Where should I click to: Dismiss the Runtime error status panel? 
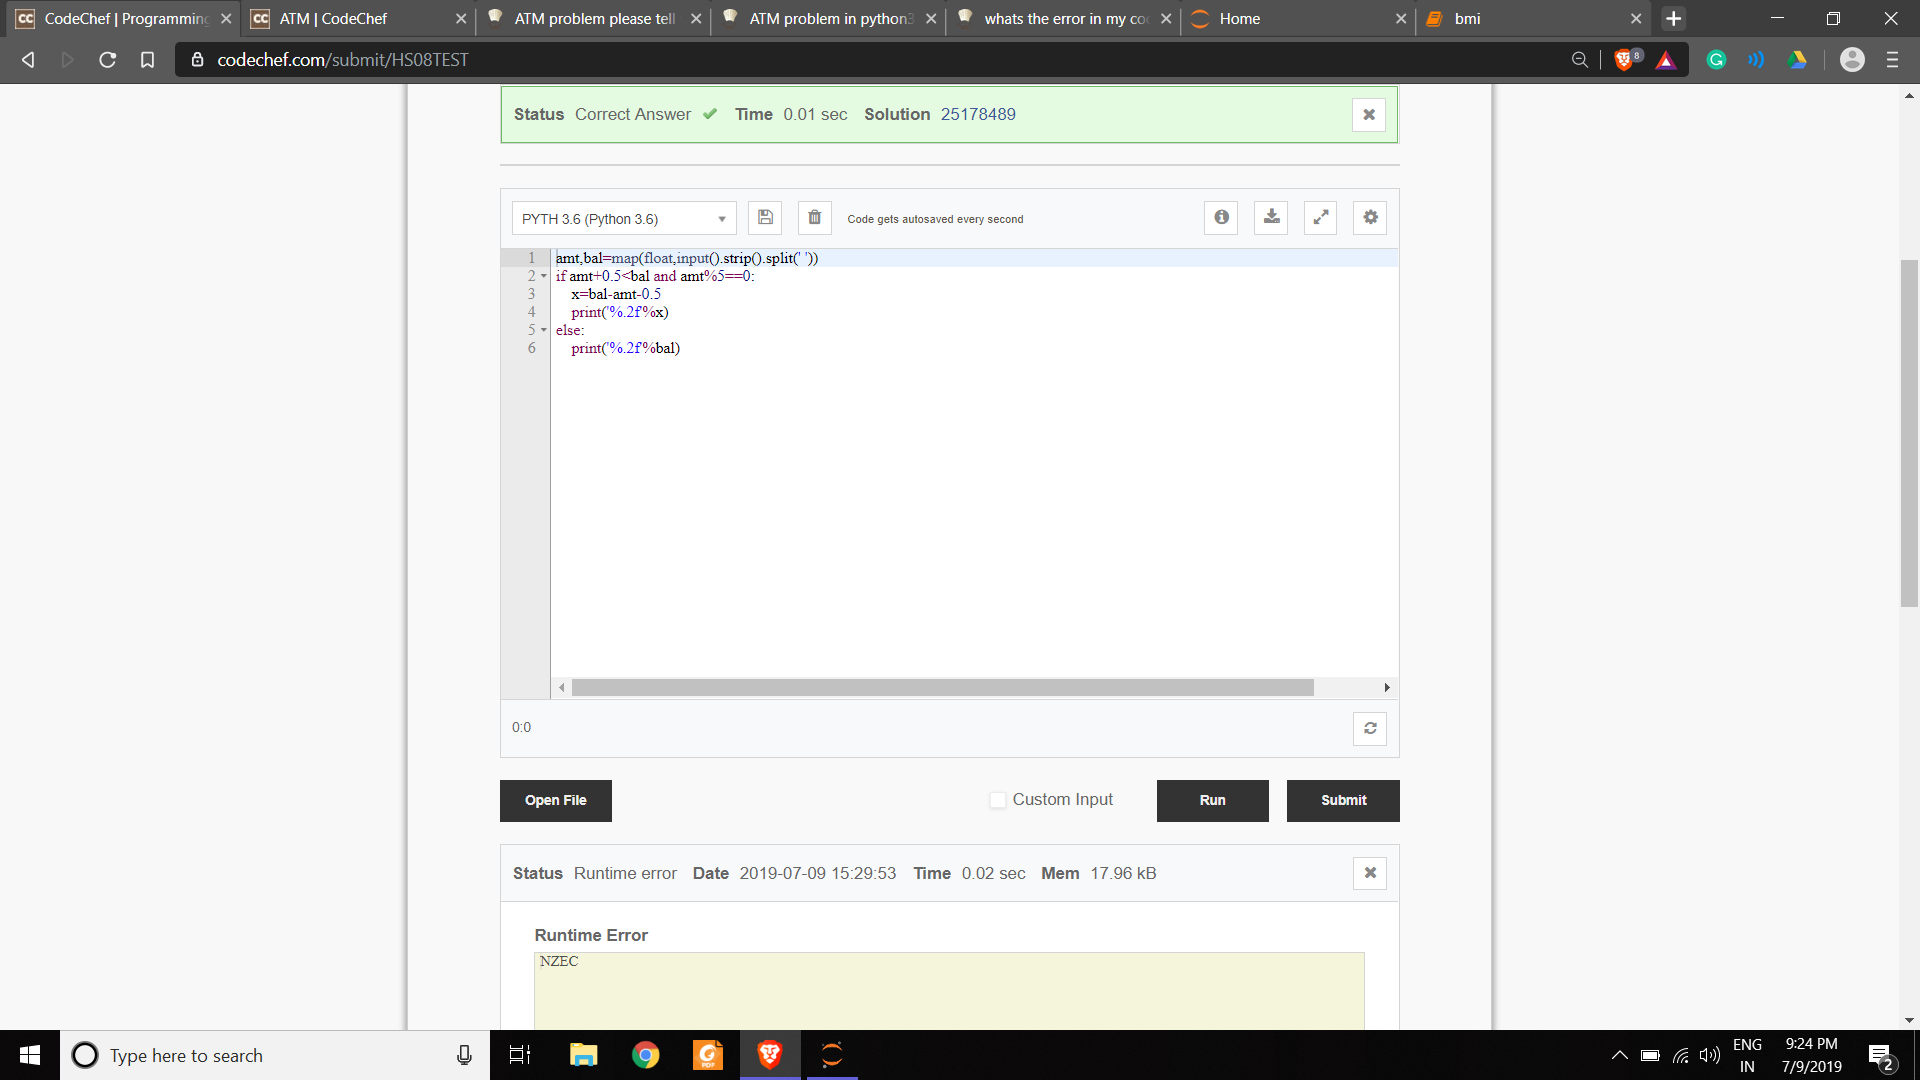coord(1370,873)
